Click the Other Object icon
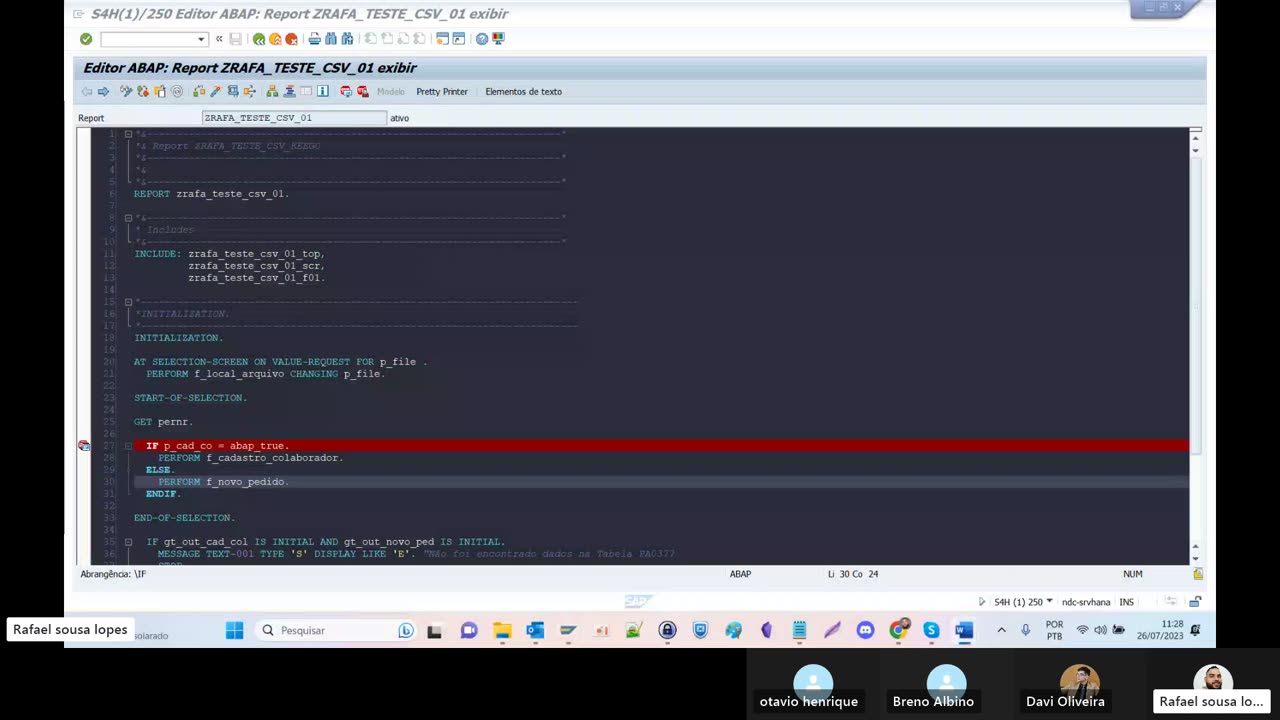This screenshot has width=1280, height=720. click(160, 92)
